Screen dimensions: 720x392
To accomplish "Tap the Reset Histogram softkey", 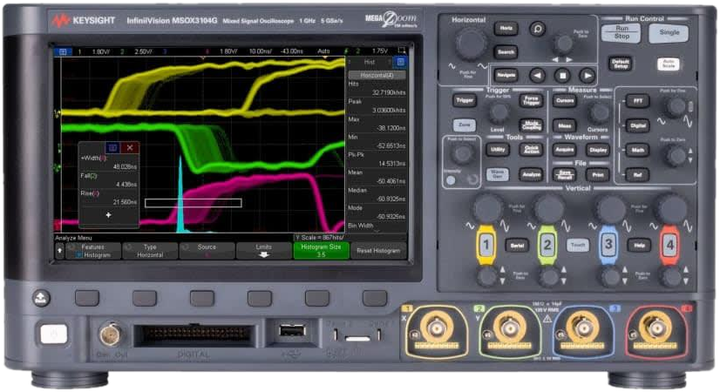I will (x=378, y=251).
